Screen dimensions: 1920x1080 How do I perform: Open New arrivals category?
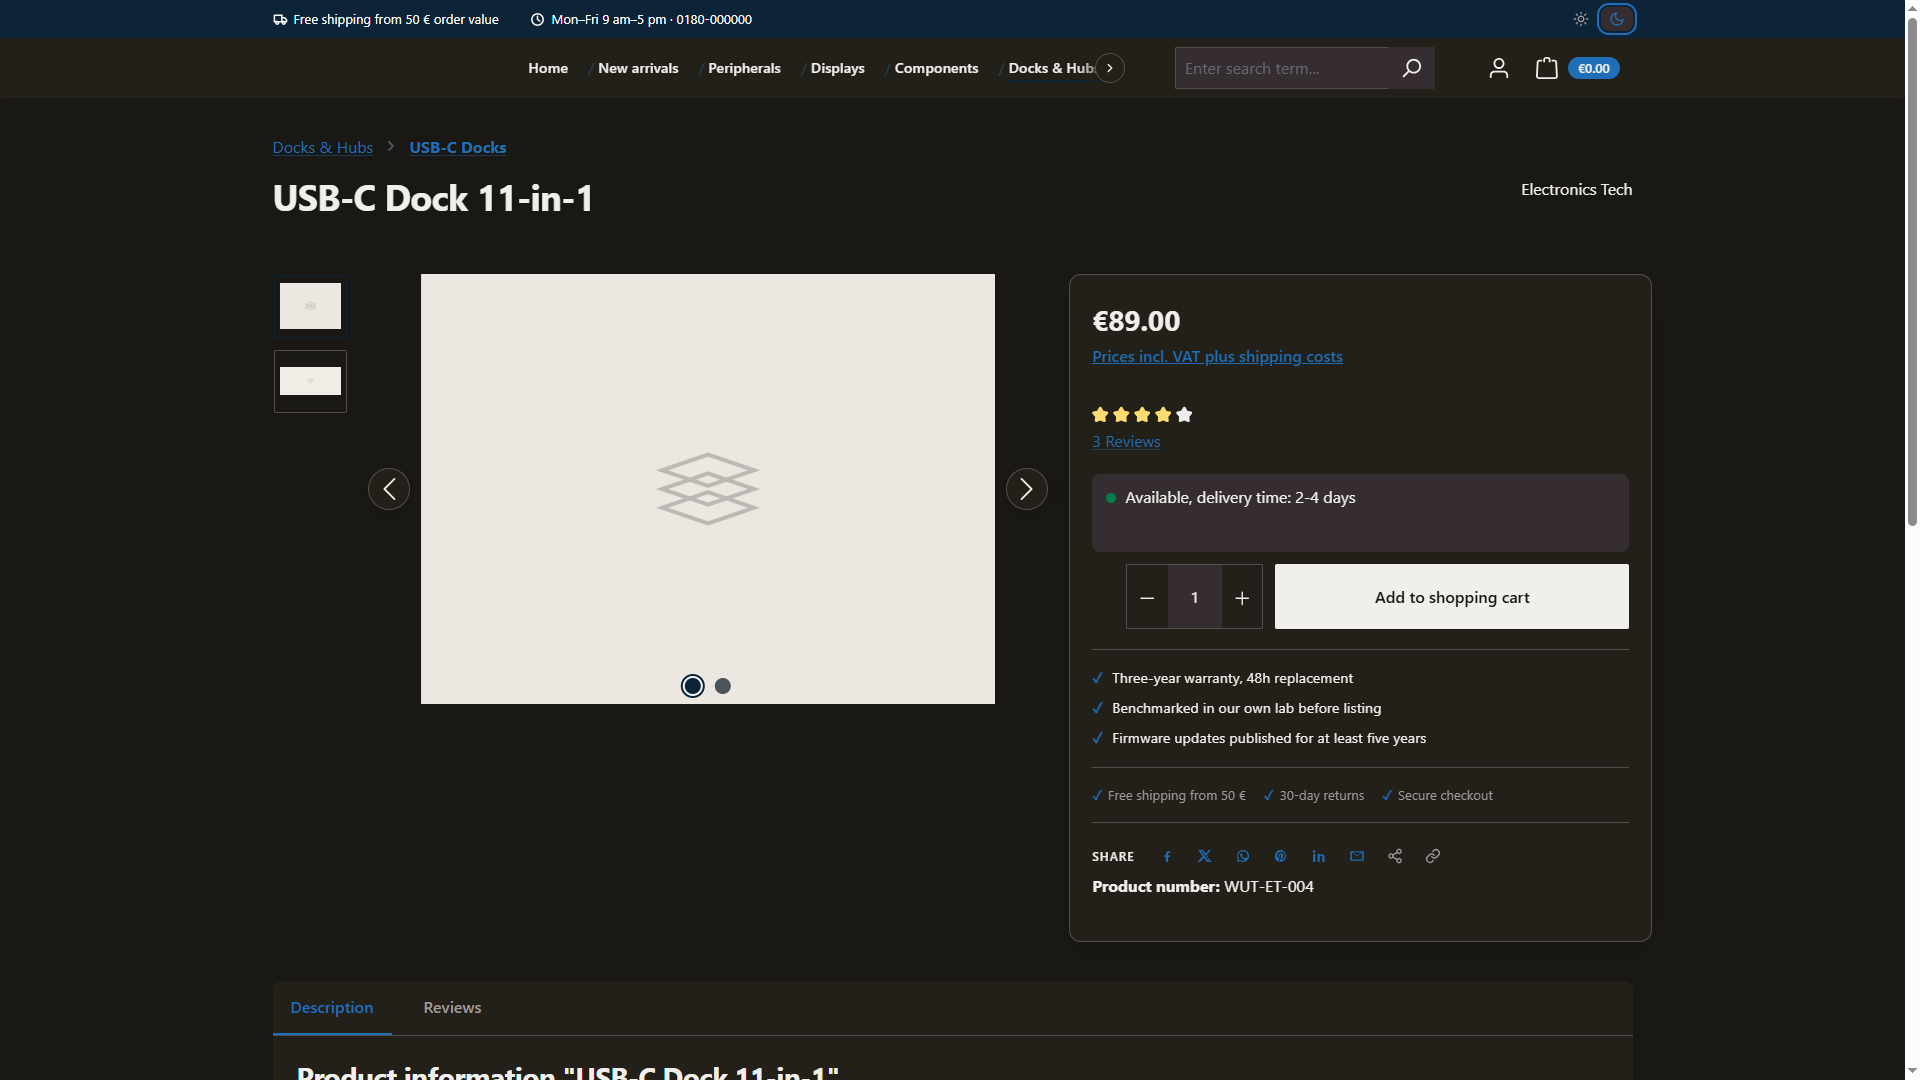(x=638, y=68)
